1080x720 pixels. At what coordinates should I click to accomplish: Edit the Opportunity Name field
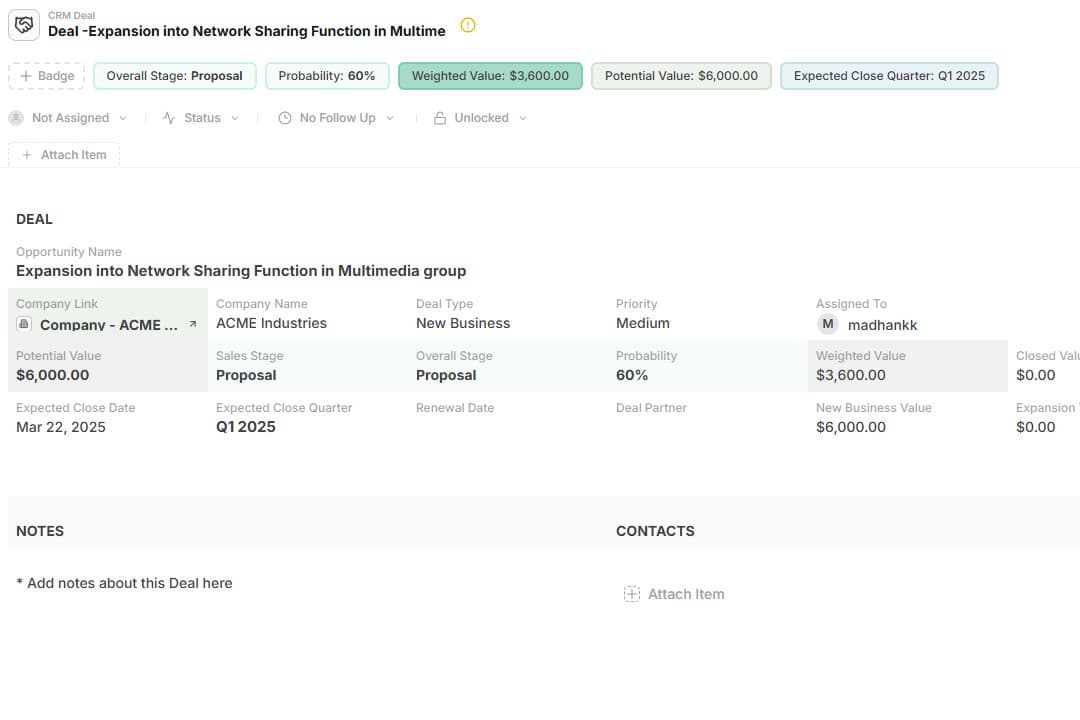click(x=241, y=271)
